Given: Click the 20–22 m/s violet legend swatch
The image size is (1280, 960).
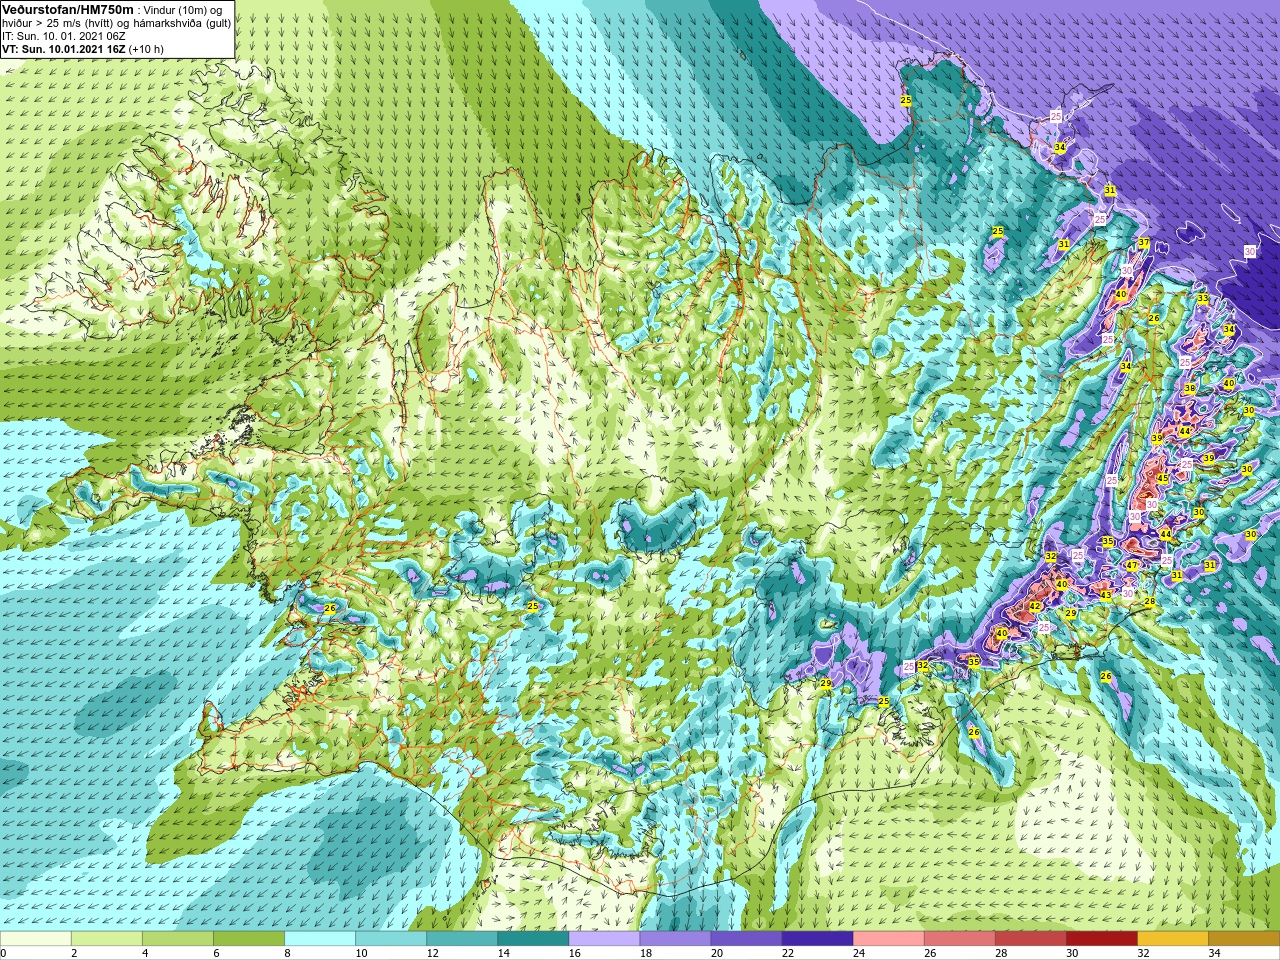Looking at the screenshot, I should tap(746, 939).
